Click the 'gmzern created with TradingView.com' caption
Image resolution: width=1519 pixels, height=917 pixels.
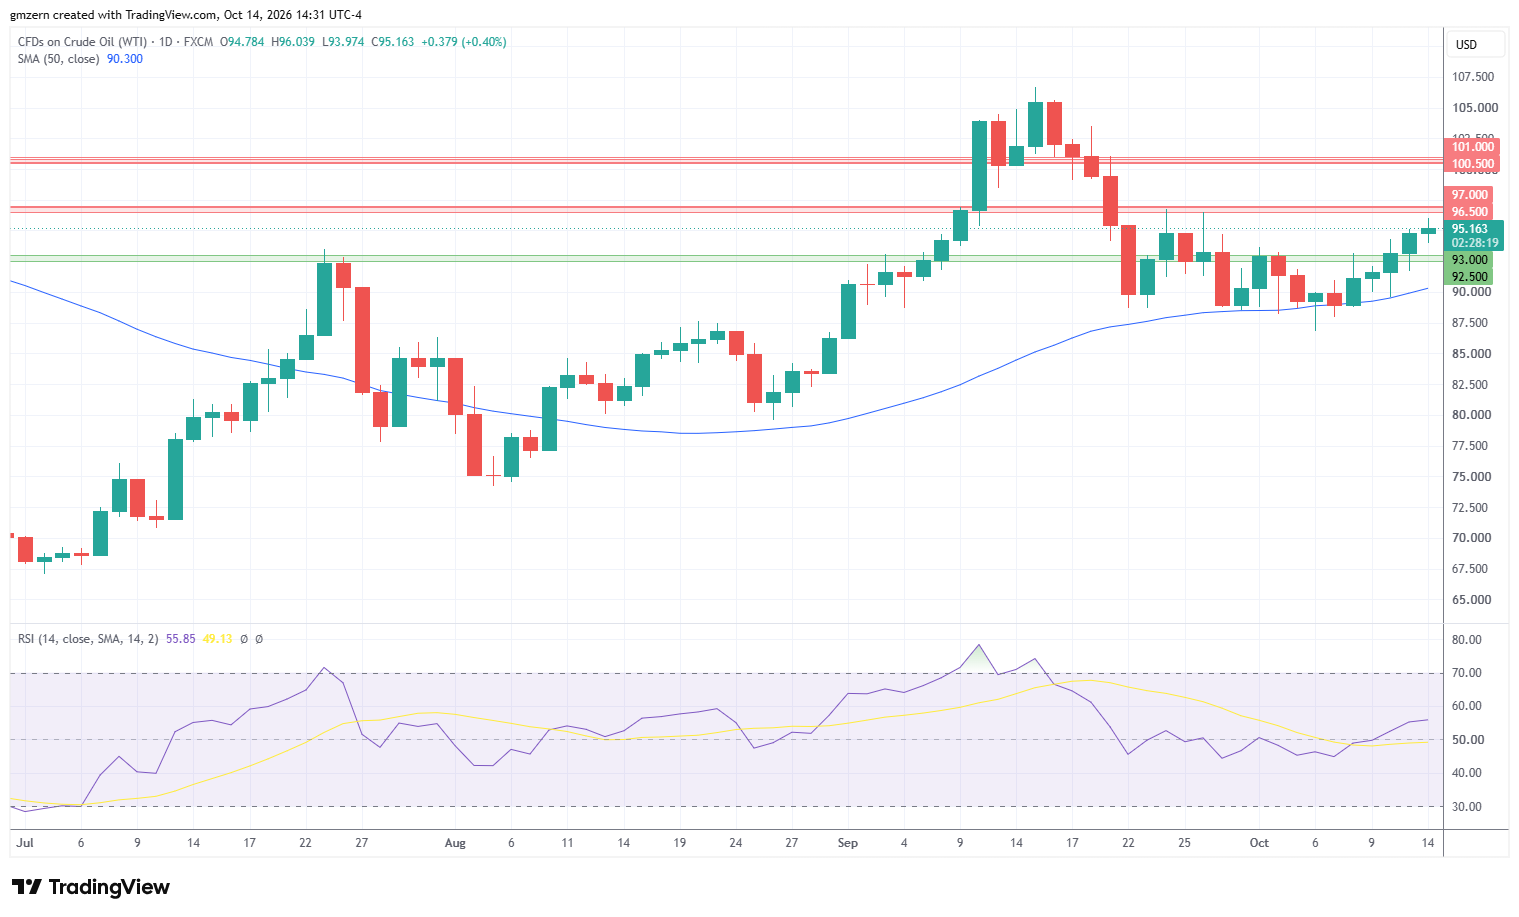click(114, 15)
